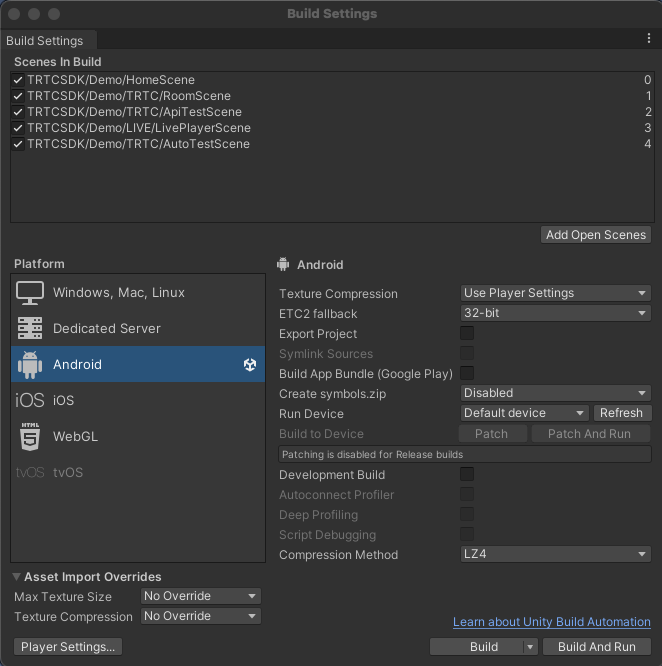
Task: Open the Learn about Unity Build Automation link
Action: click(x=551, y=622)
